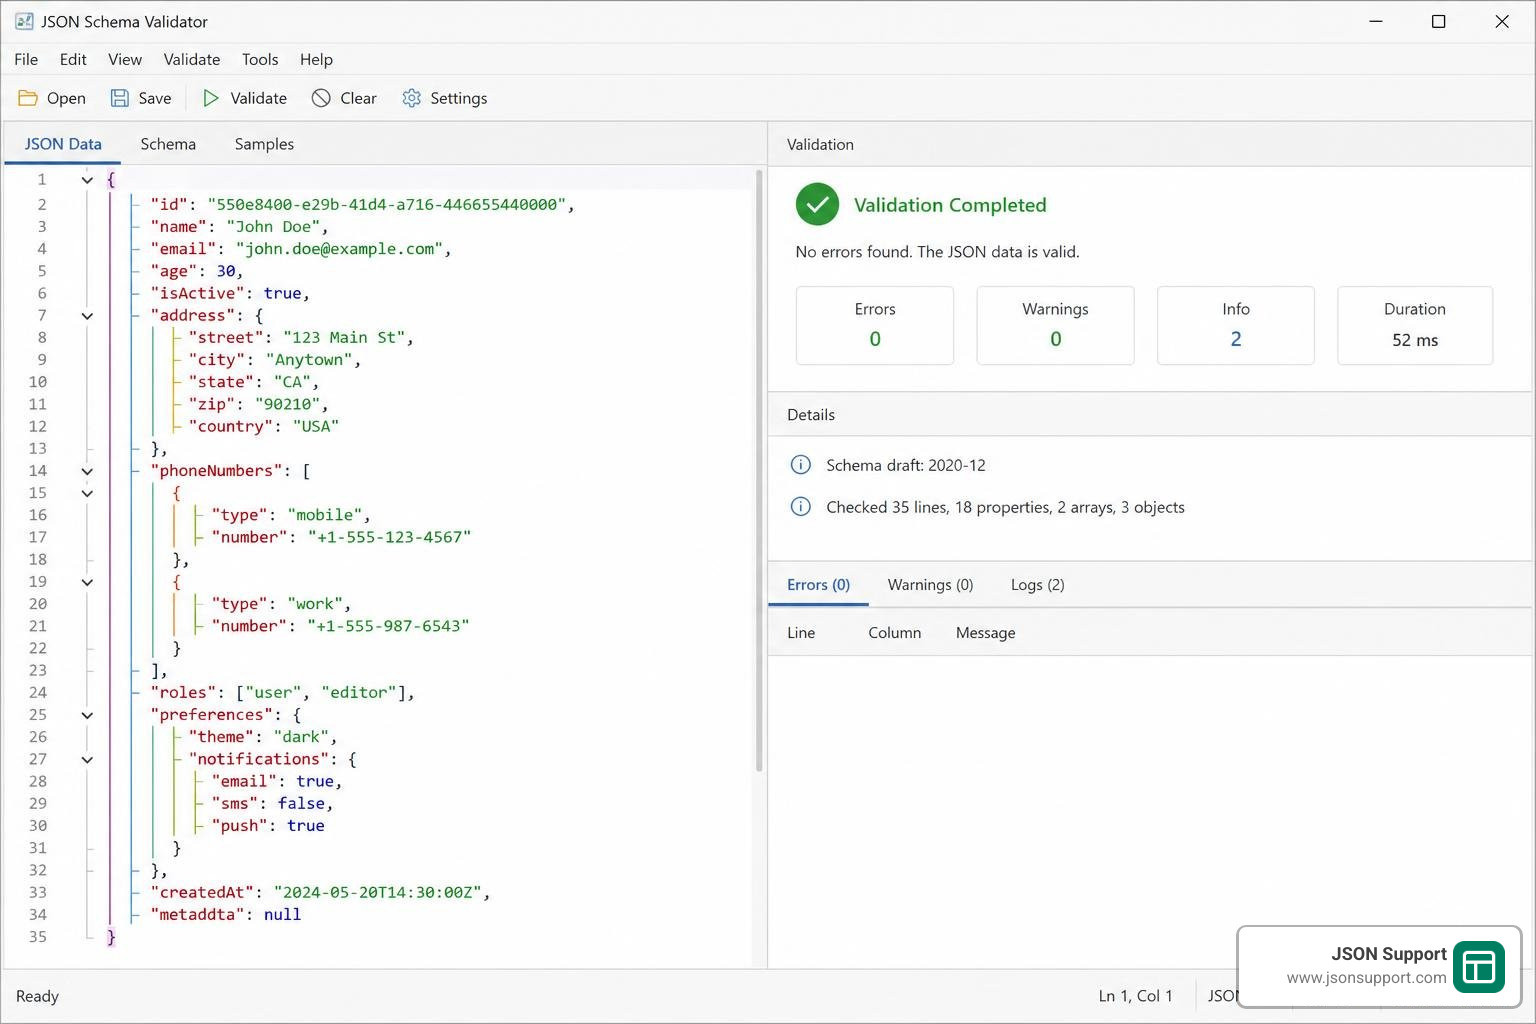Click the green Validation Completed checkmark icon
Screen dimensions: 1536x1024
tap(817, 205)
